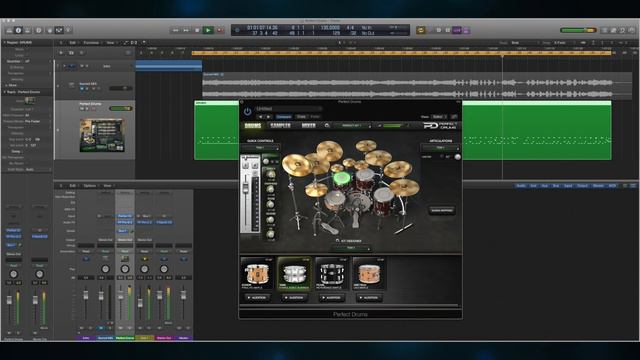
Task: Record-enable the Perfect Drums track
Action: [93, 109]
